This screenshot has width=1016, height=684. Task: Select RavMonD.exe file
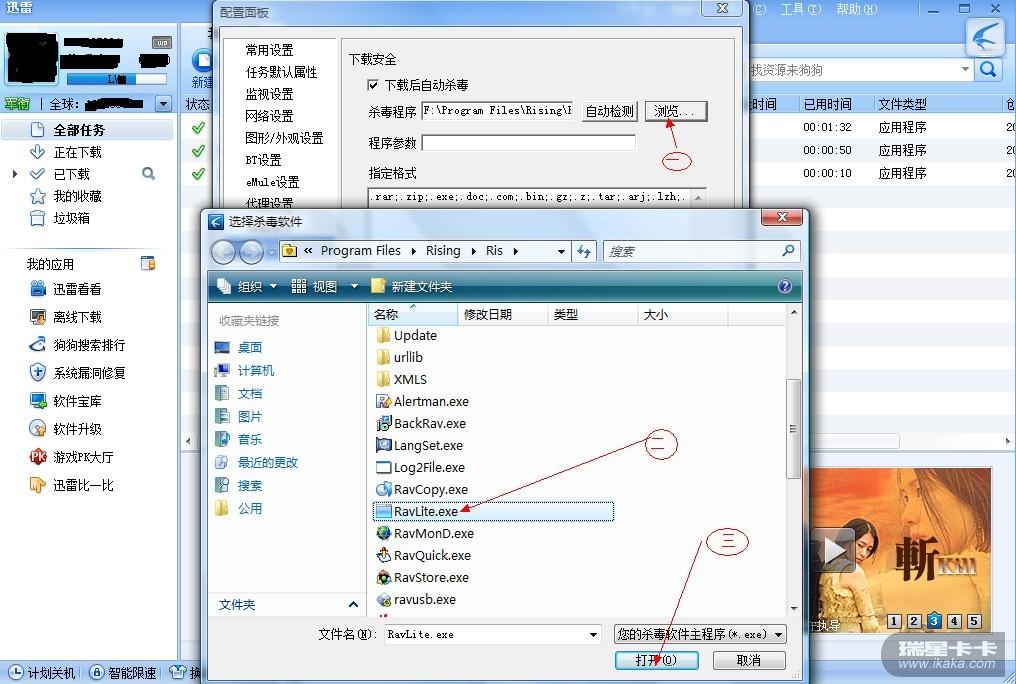tap(425, 534)
